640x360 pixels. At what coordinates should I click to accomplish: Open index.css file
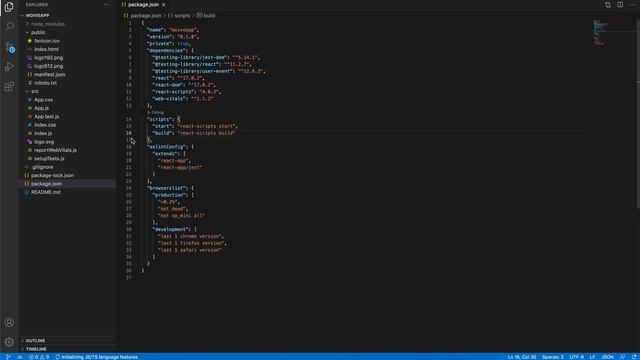click(x=45, y=125)
